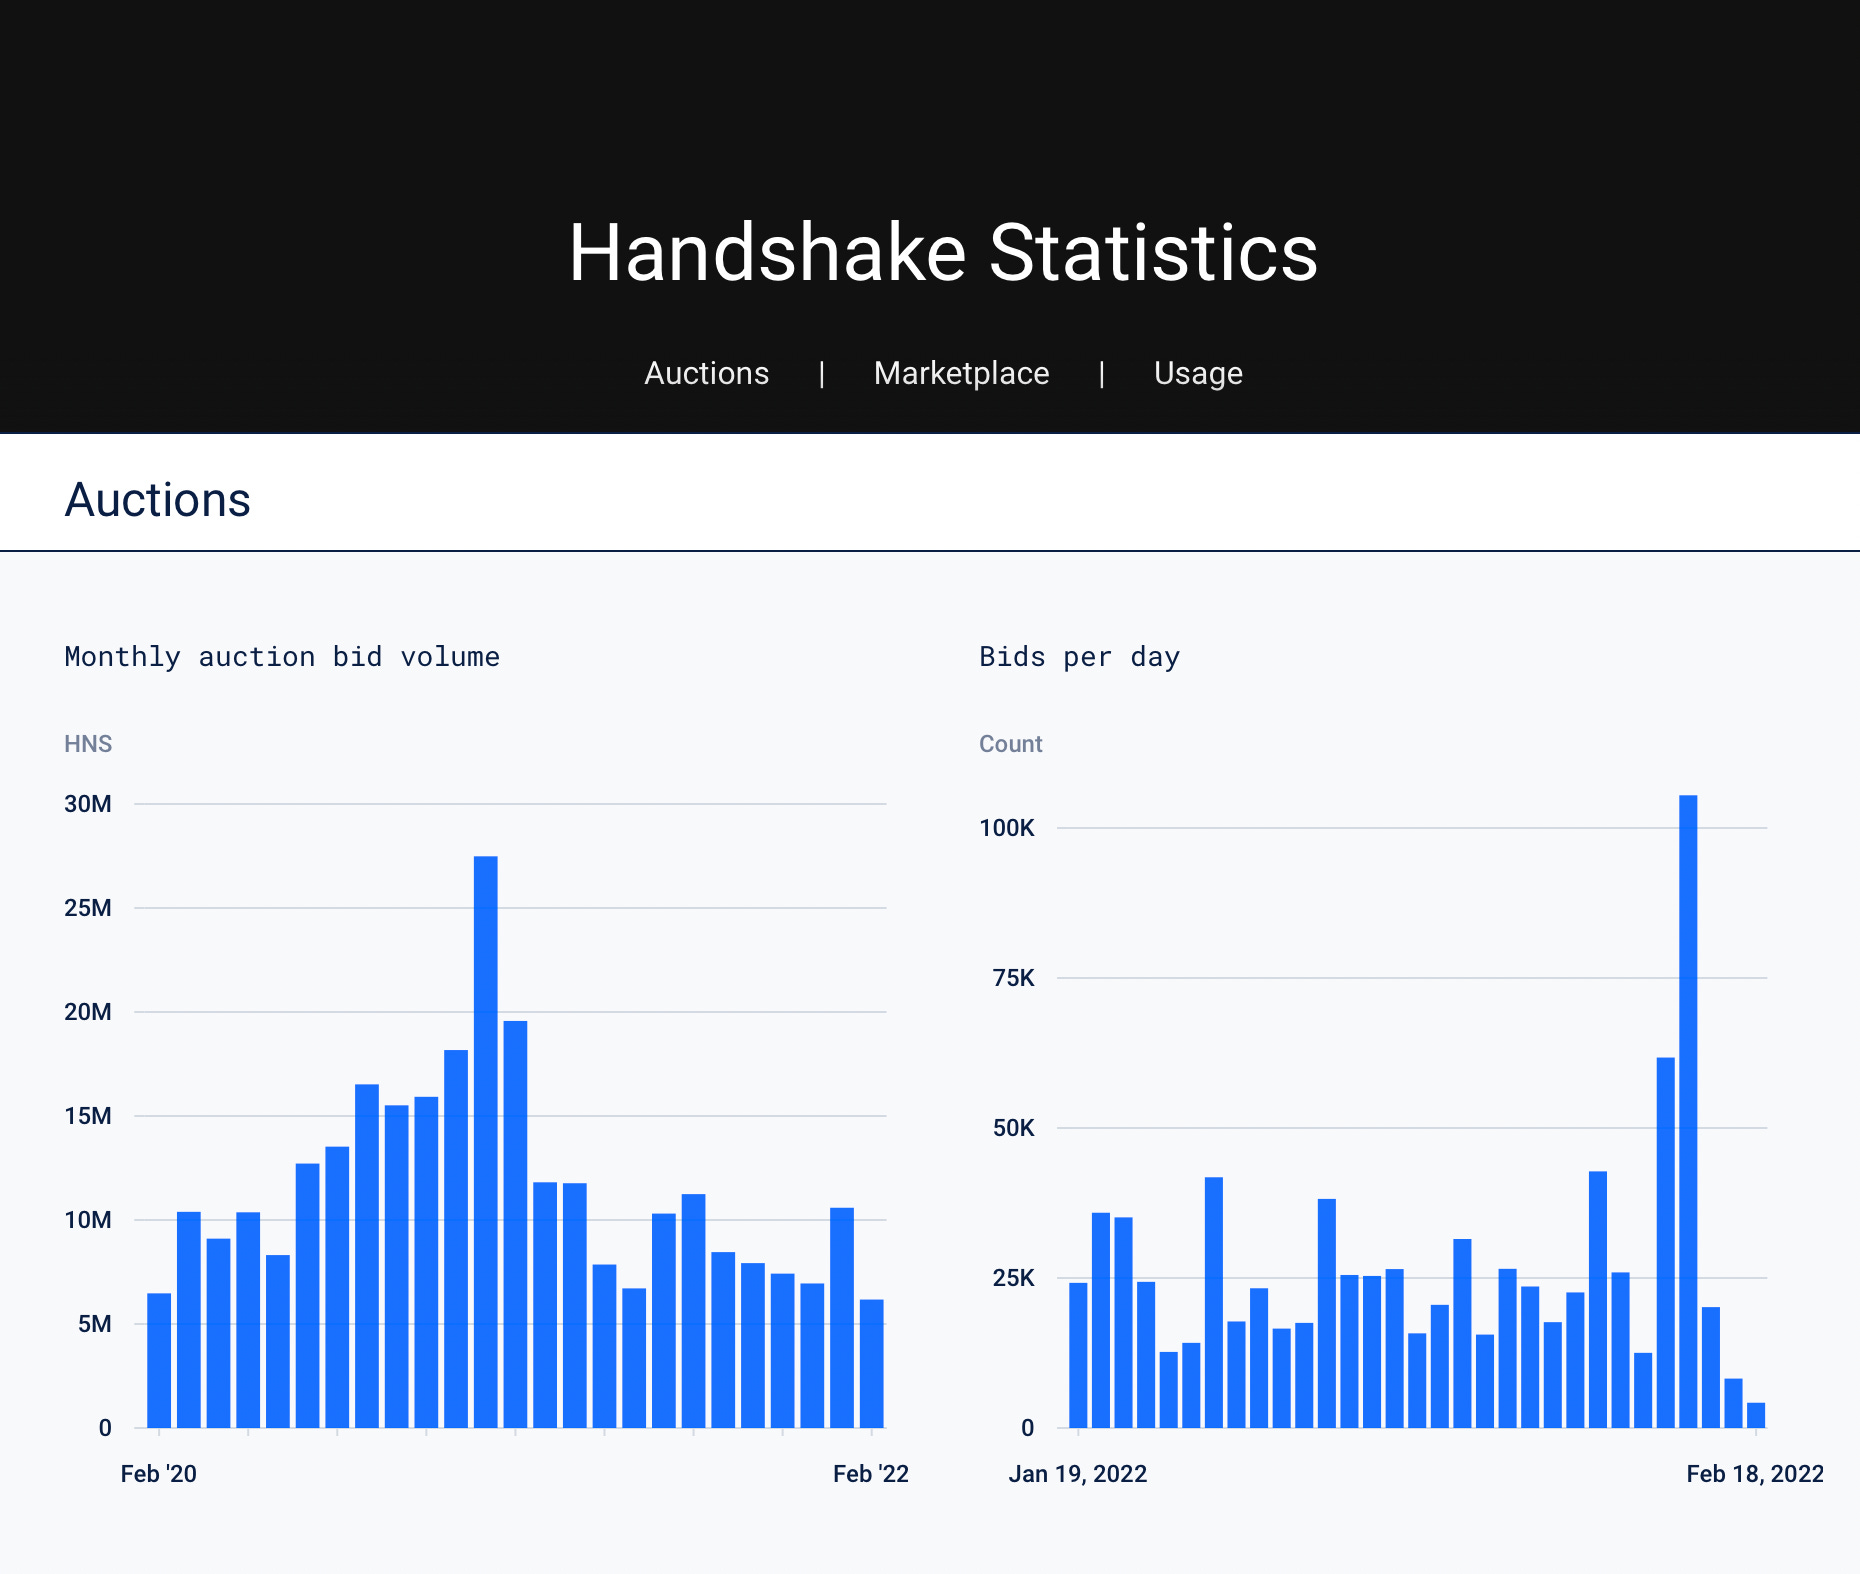The width and height of the screenshot is (1860, 1574).
Task: Click the 'Jan 19, 2022' x-axis label
Action: (1078, 1474)
